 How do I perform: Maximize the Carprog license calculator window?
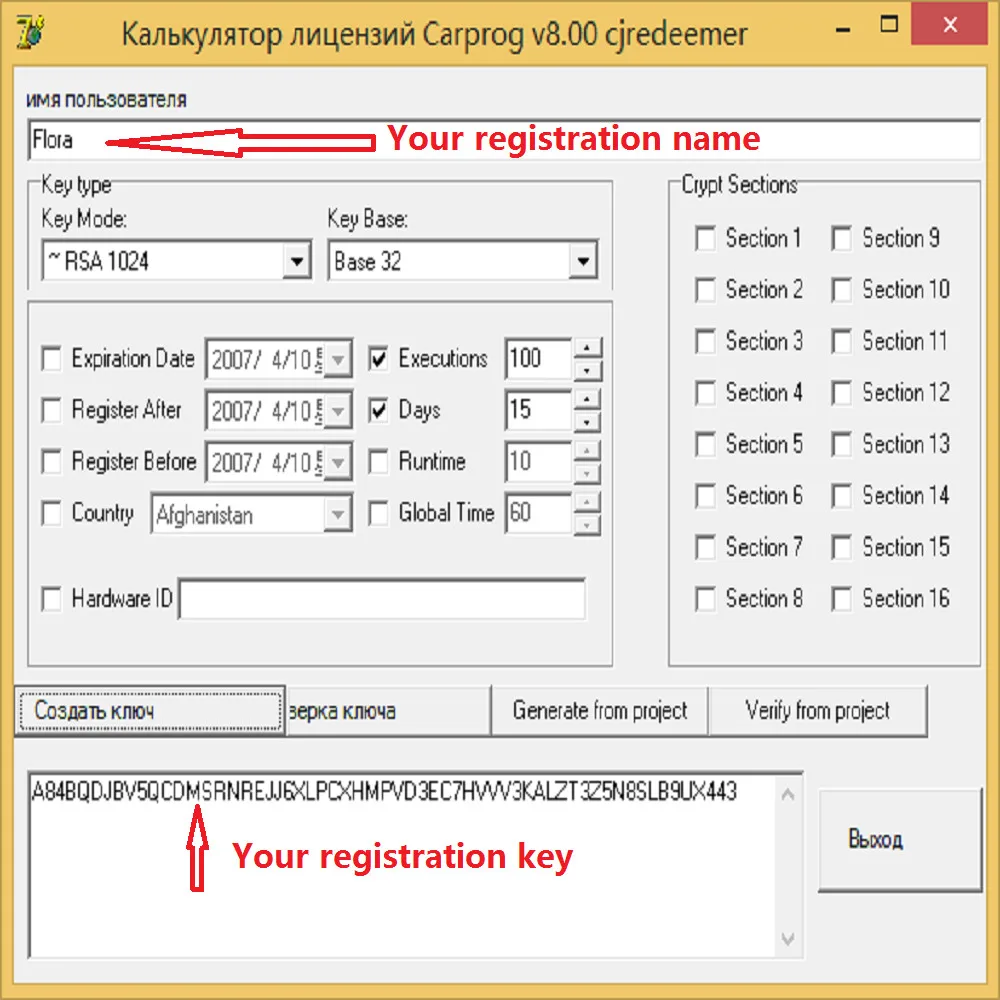tap(889, 26)
